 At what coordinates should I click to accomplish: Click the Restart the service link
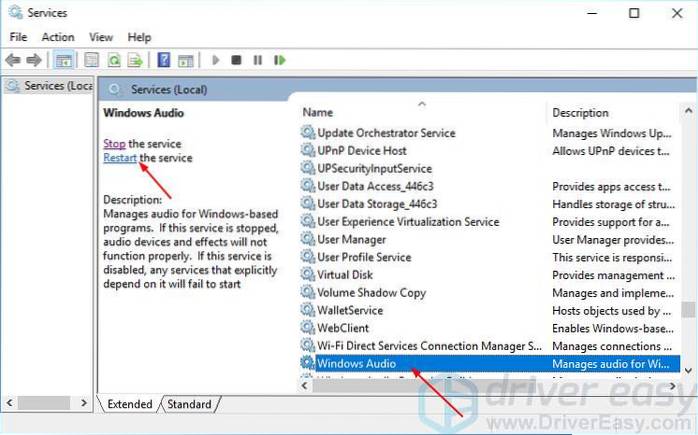[x=120, y=158]
